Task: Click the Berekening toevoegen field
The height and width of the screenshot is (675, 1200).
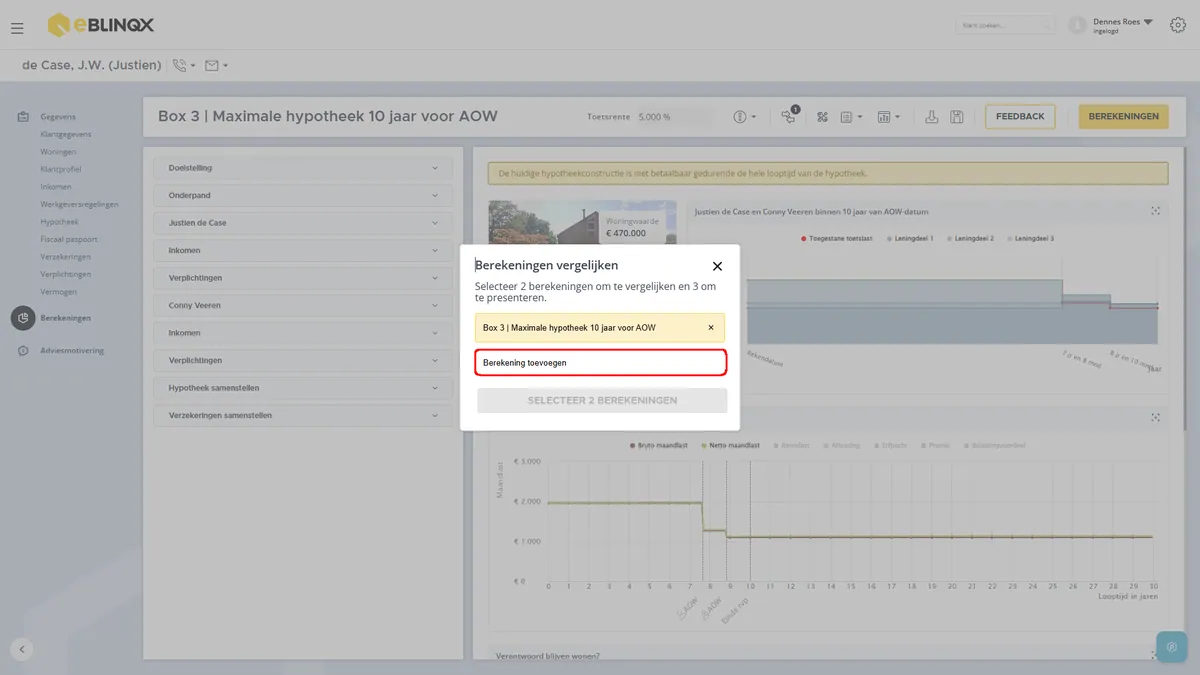Action: tap(600, 362)
